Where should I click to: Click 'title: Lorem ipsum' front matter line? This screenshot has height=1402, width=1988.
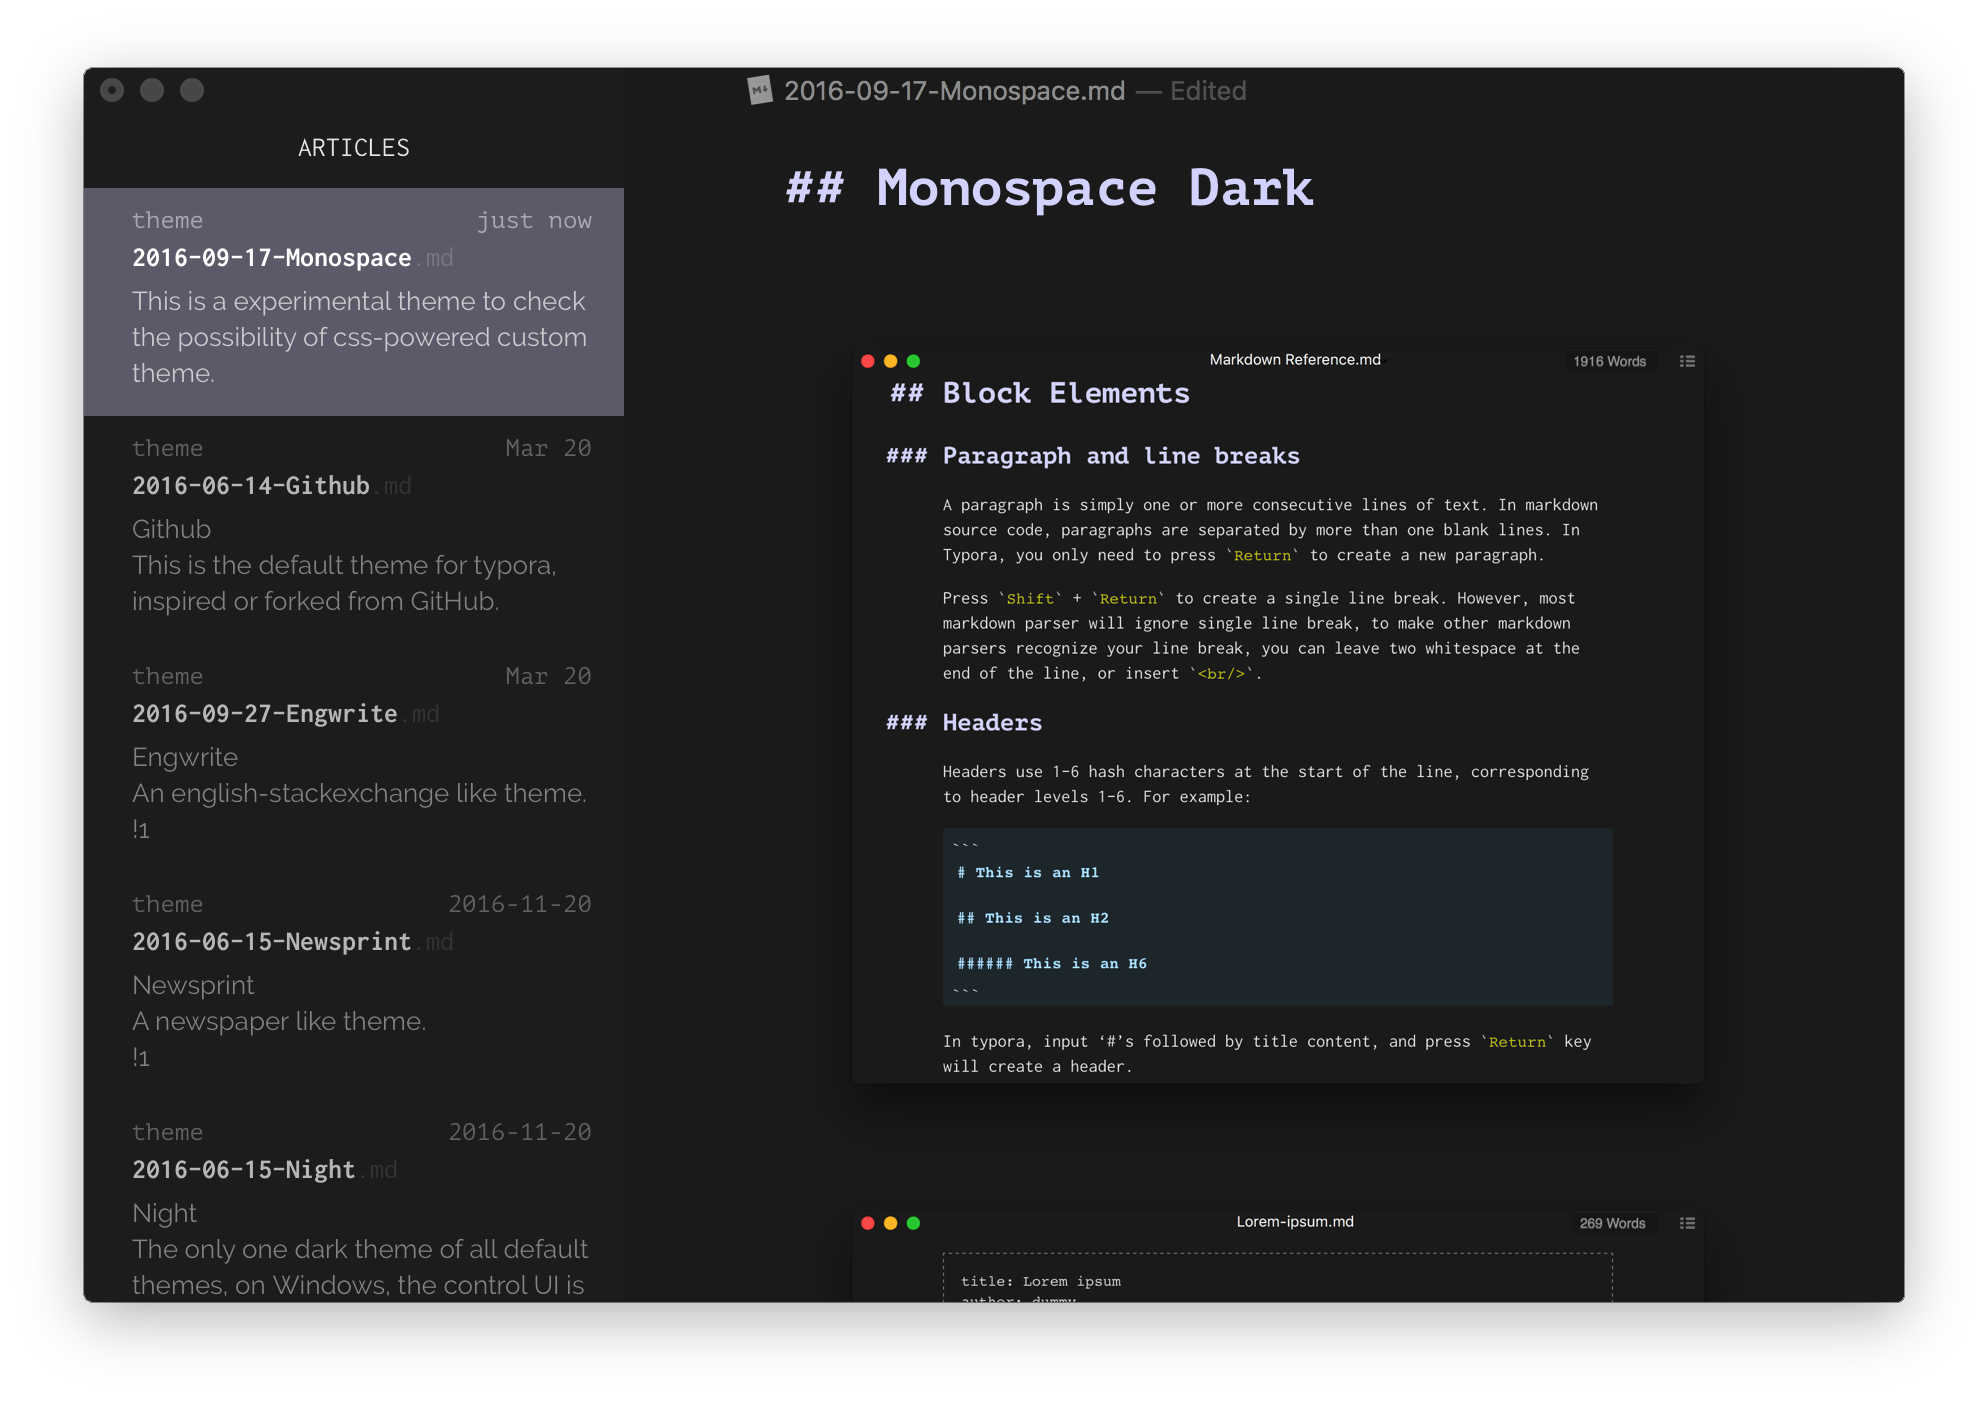pyautogui.click(x=1041, y=1281)
